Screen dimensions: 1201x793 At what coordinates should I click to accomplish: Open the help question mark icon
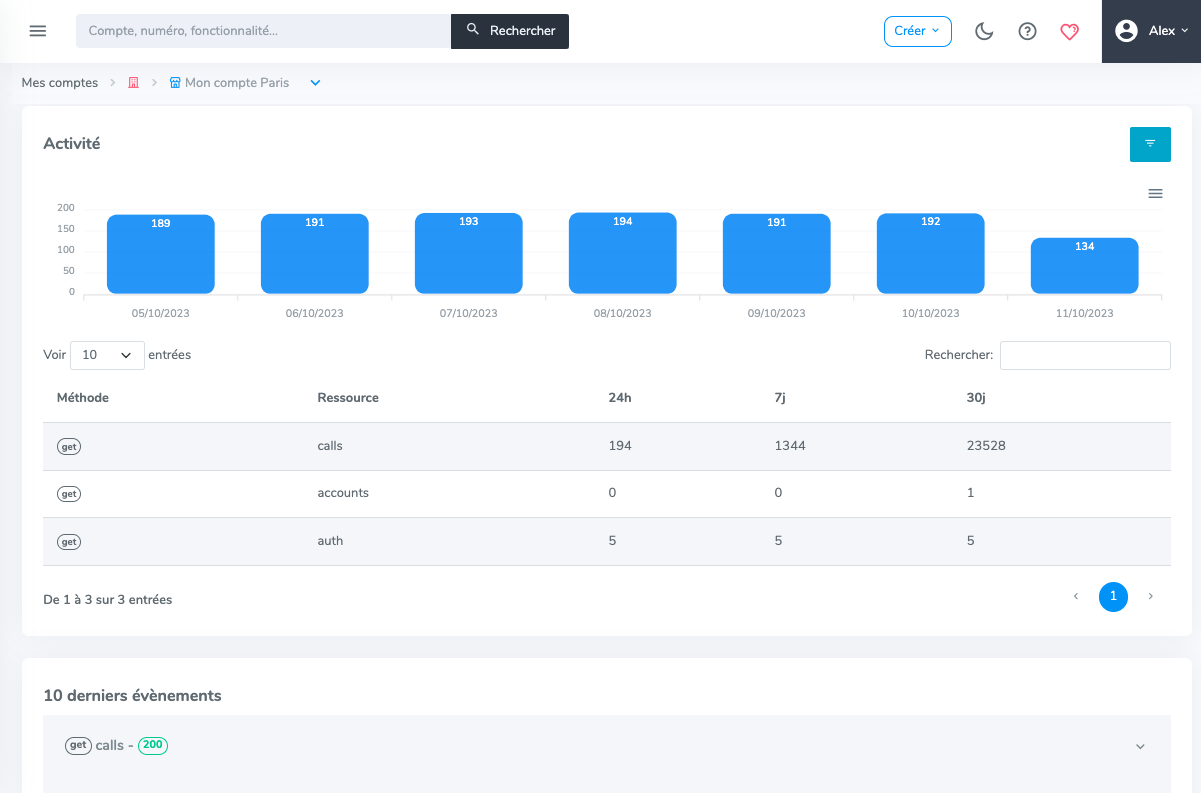pos(1027,31)
